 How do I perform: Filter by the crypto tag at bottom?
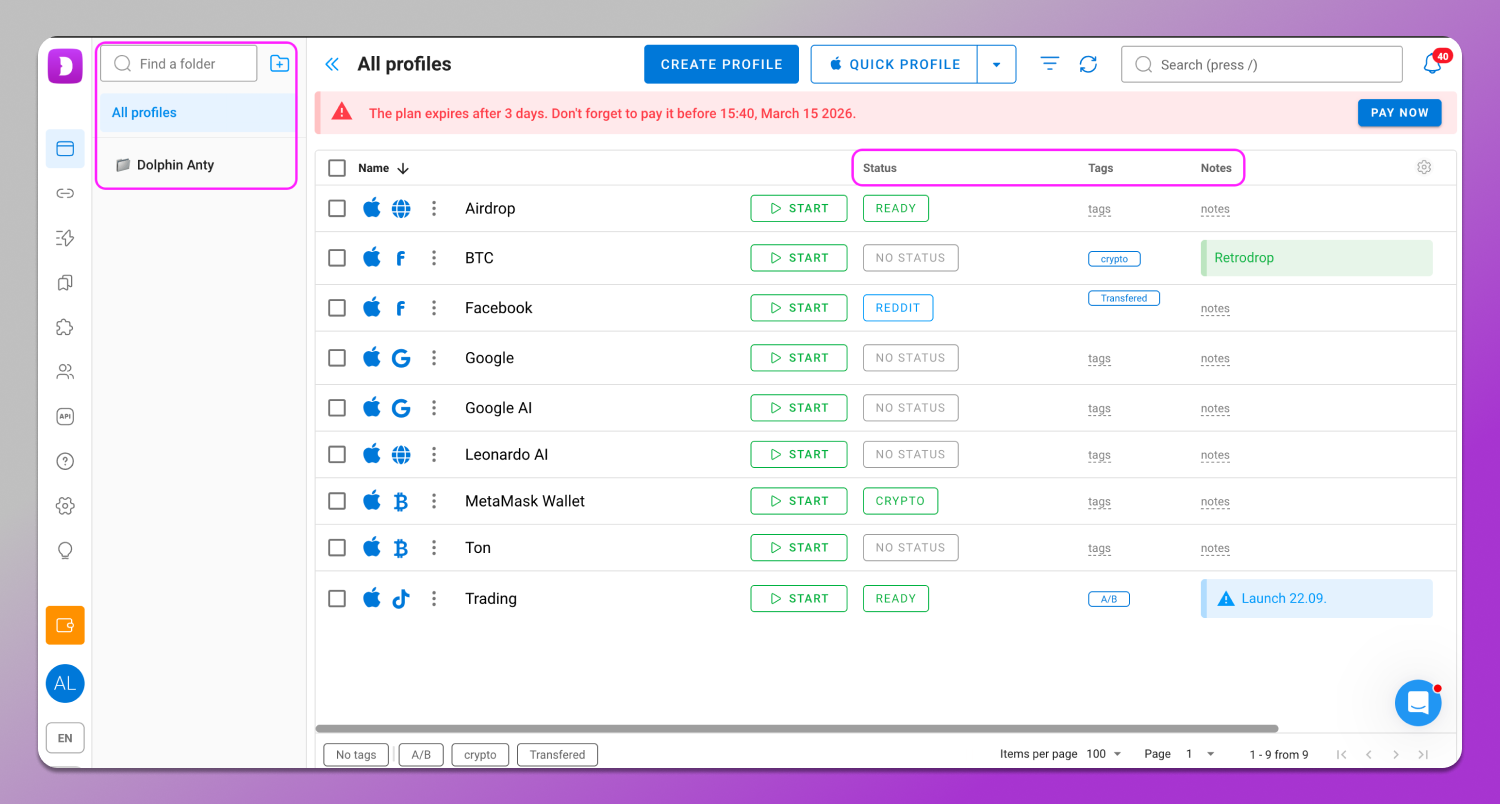[x=480, y=755]
